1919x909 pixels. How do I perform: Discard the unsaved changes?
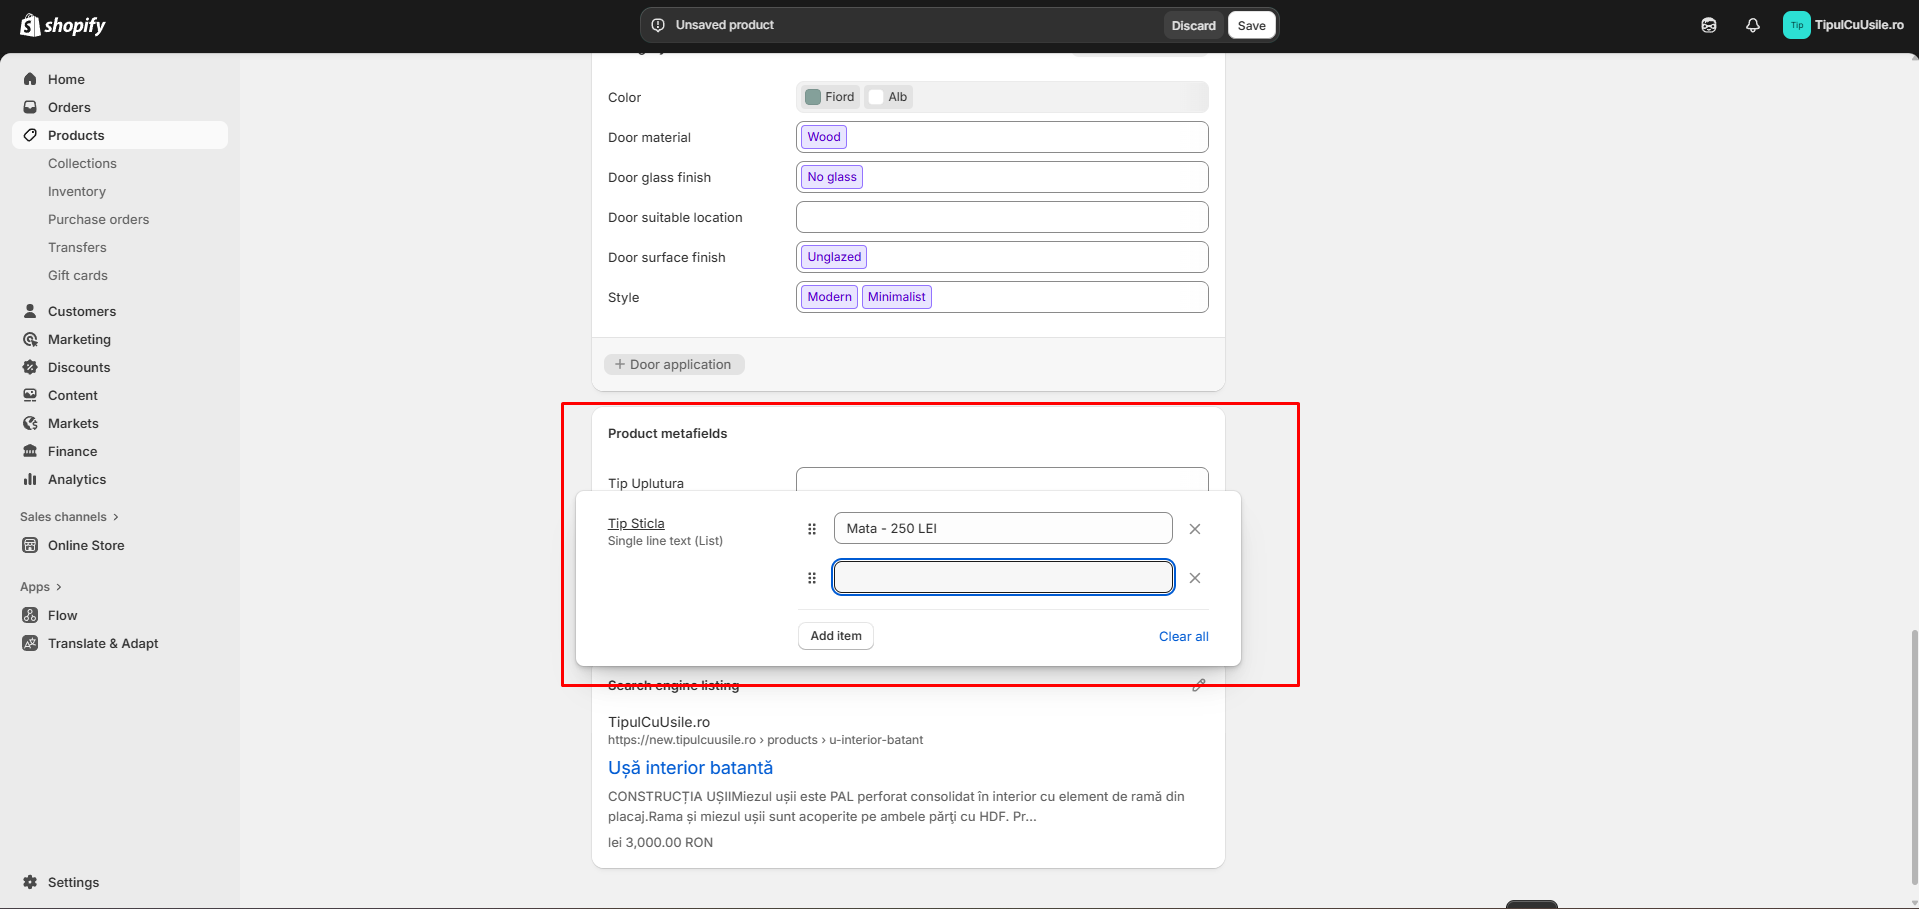click(x=1193, y=26)
